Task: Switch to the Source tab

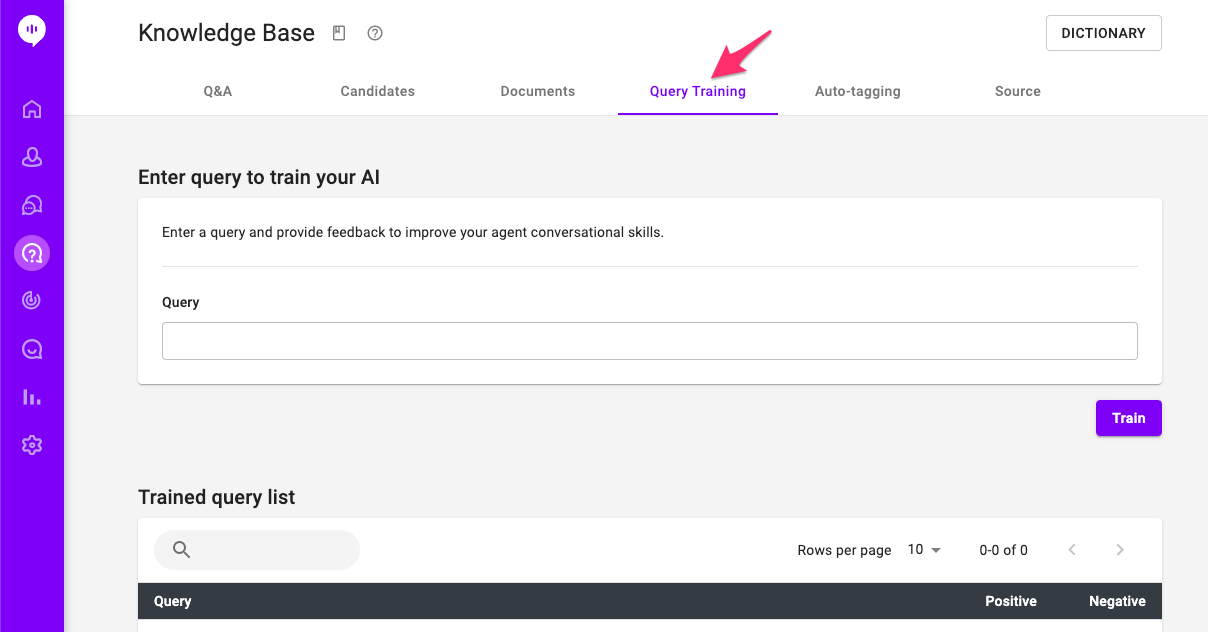Action: [1018, 91]
